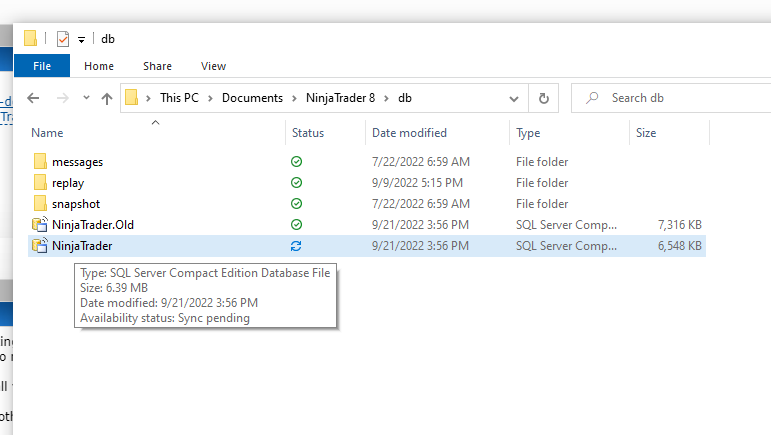Open the address bar history dropdown
This screenshot has height=435, width=771.
tap(514, 99)
